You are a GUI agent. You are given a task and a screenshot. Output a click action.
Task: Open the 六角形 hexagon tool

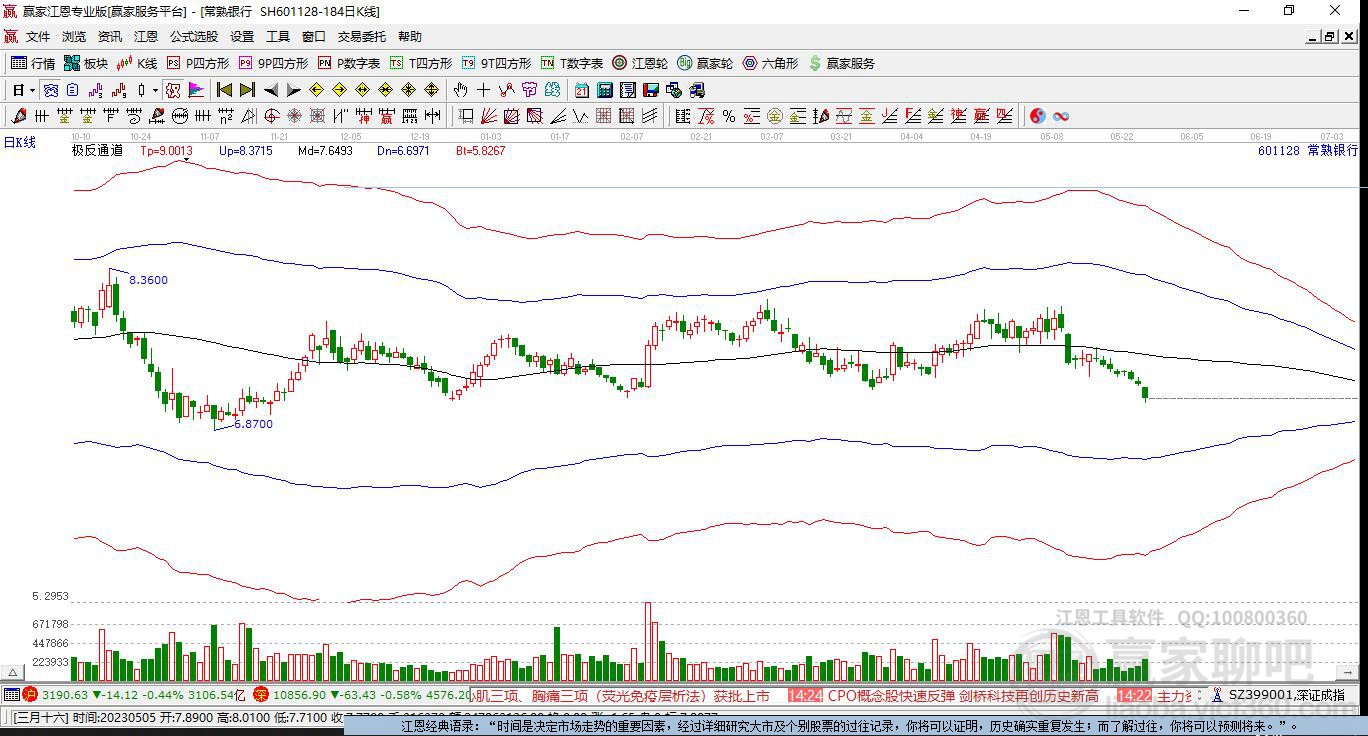click(770, 63)
